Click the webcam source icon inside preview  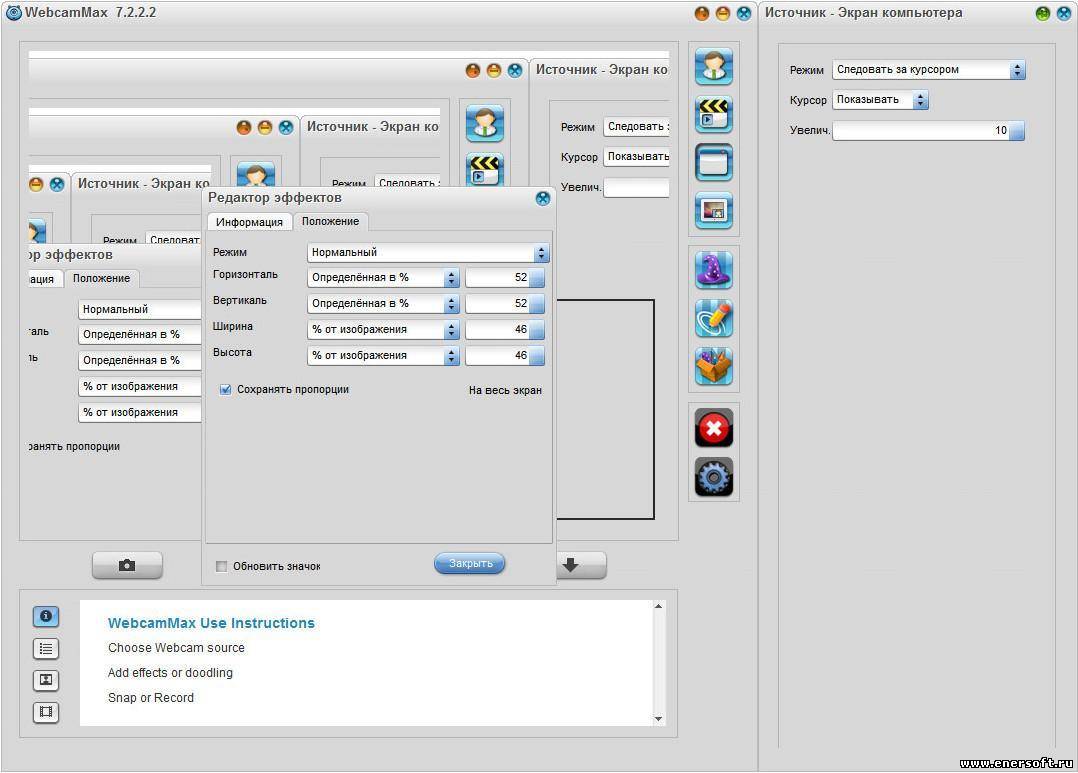point(485,123)
